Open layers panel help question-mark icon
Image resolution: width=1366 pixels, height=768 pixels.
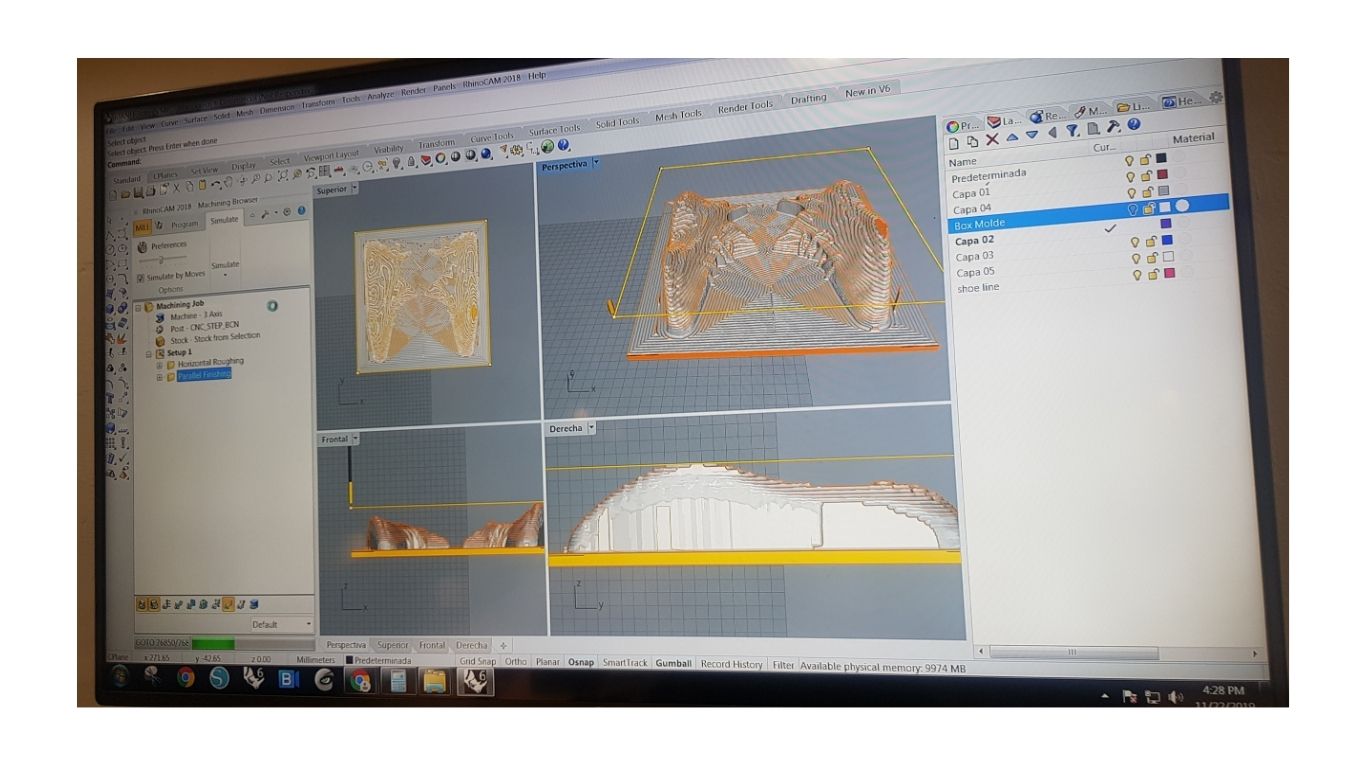pyautogui.click(x=1133, y=125)
